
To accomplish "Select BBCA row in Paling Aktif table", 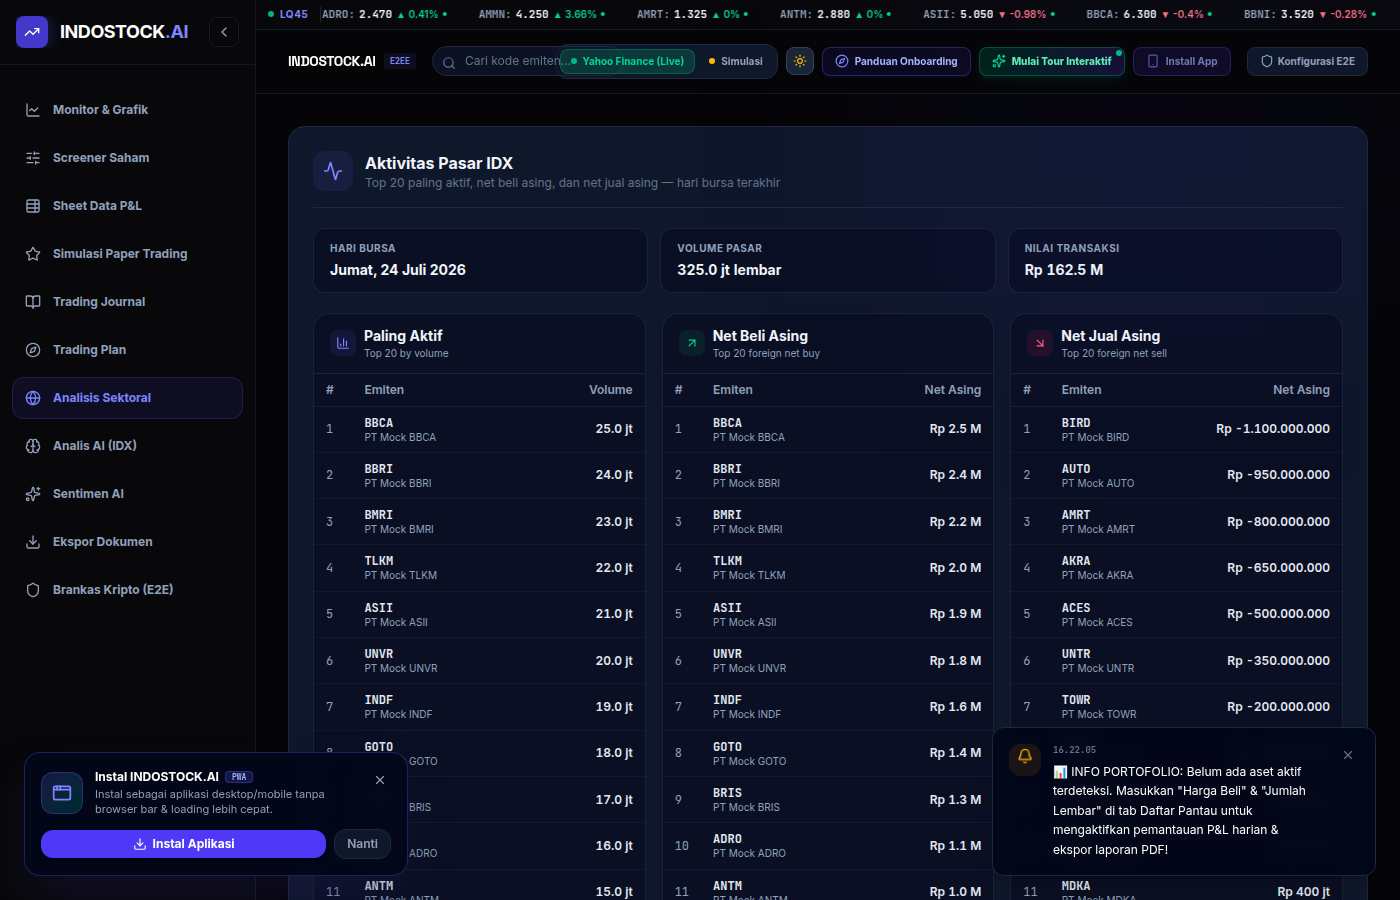I will [479, 429].
